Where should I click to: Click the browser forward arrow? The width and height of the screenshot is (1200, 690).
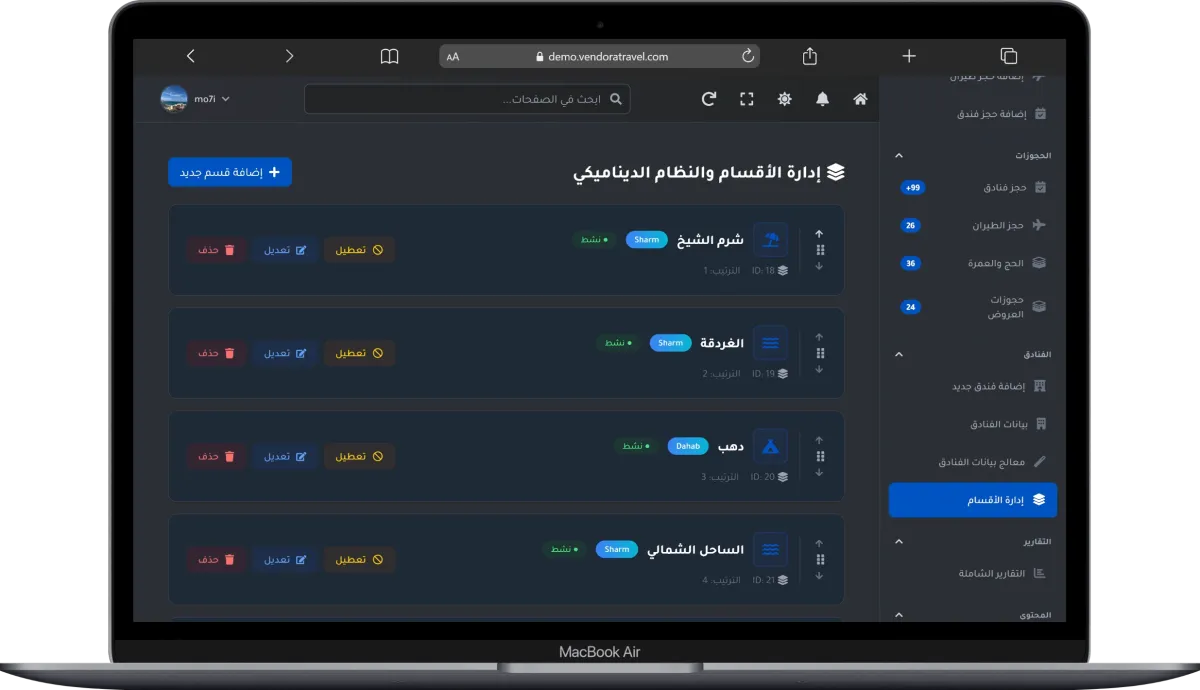pos(289,56)
